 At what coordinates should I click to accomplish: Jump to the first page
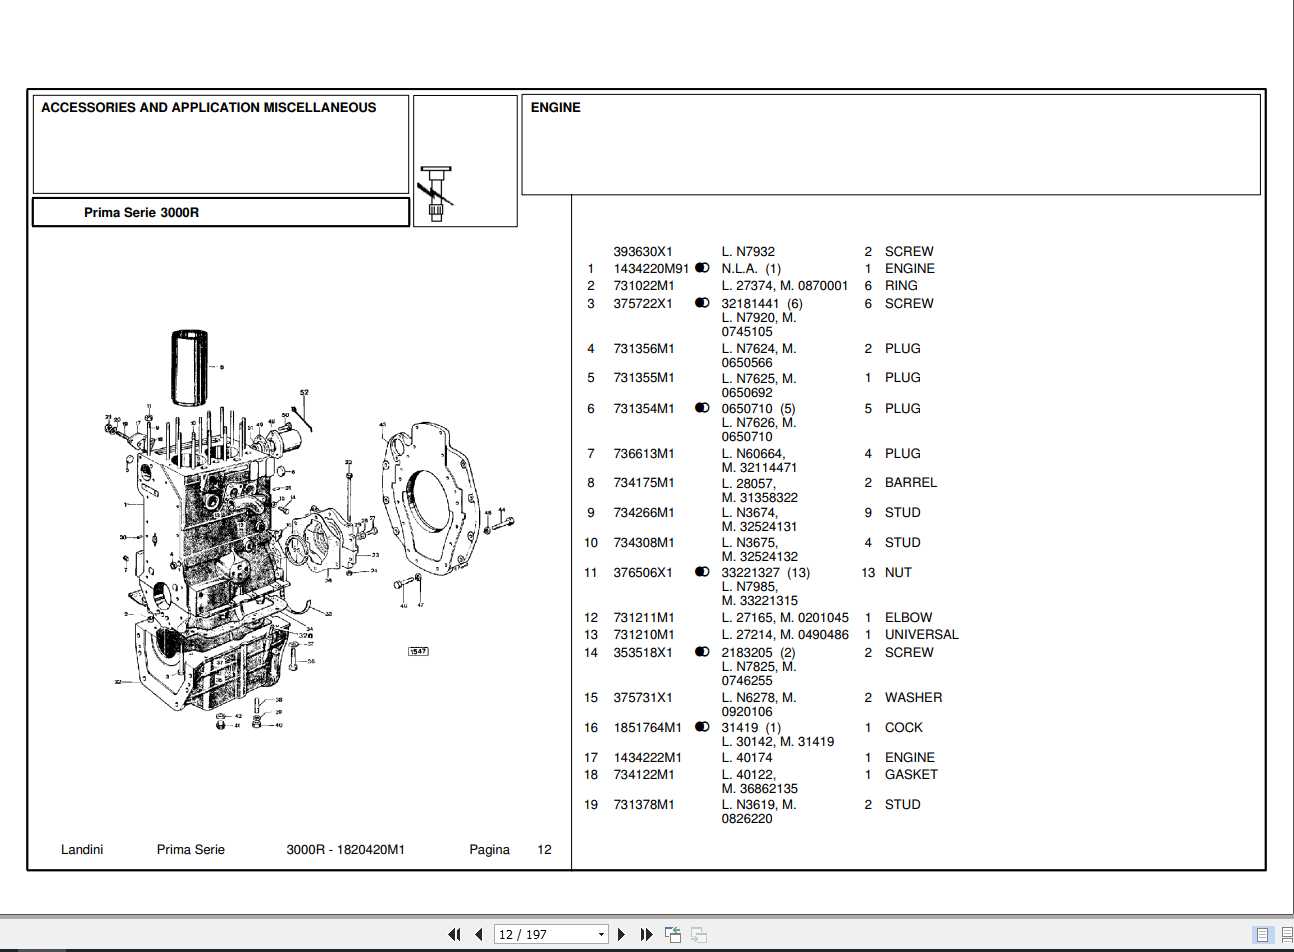pyautogui.click(x=455, y=934)
